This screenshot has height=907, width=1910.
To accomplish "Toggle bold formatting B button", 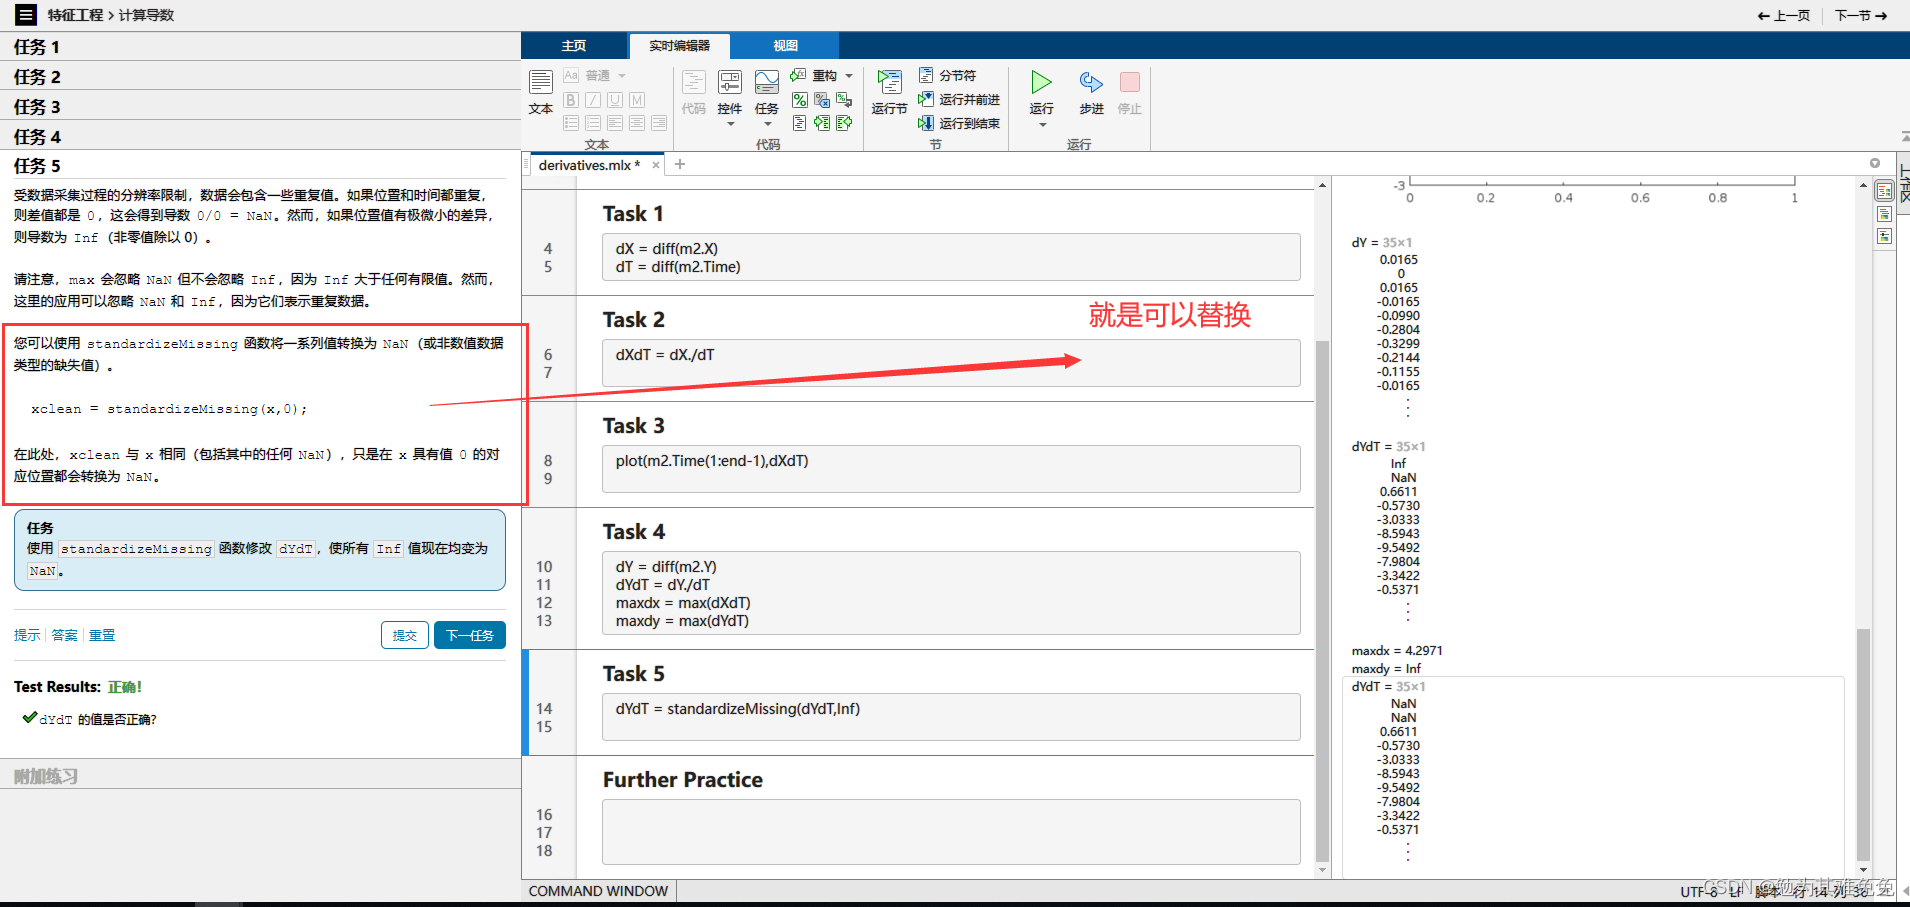I will [x=571, y=100].
